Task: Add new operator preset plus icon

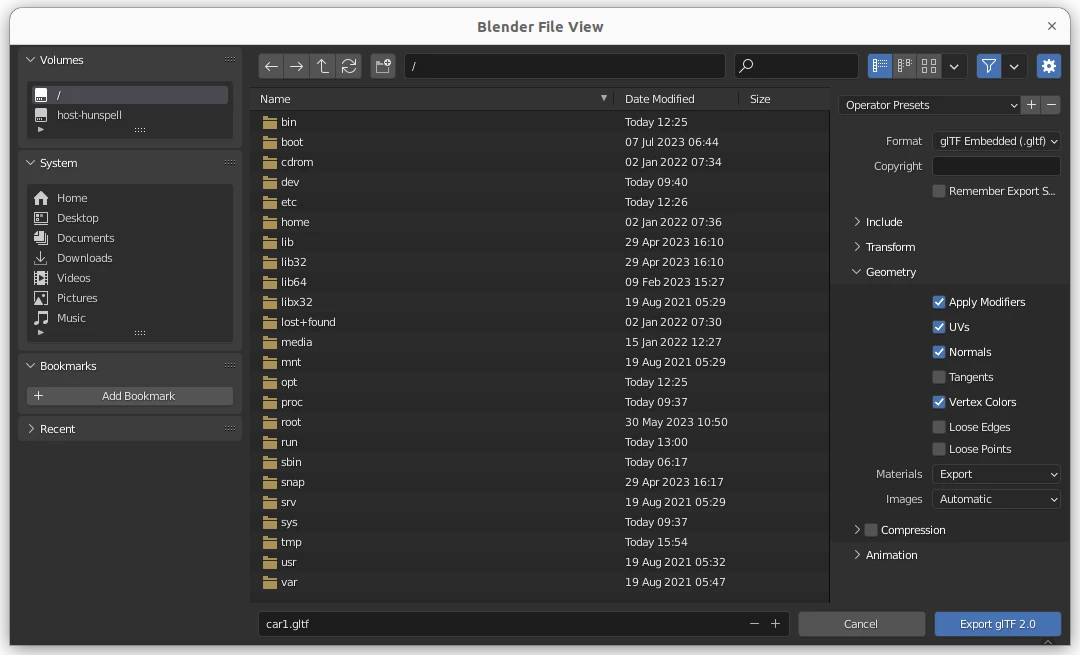Action: 1031,105
